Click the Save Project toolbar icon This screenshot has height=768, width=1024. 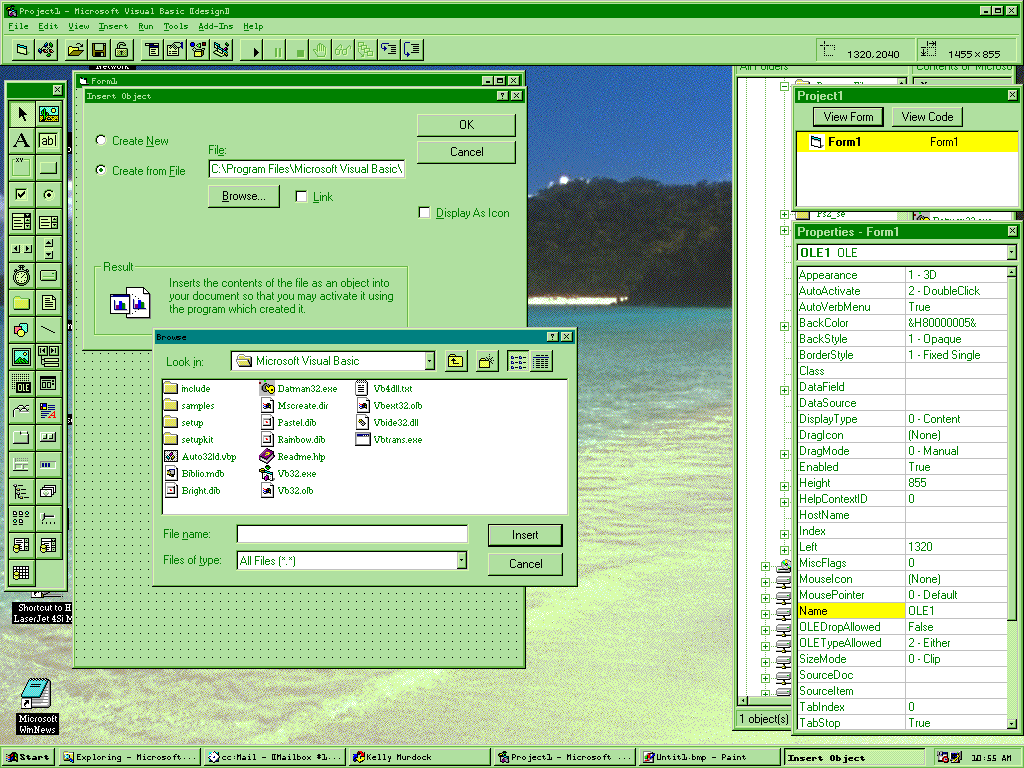[99, 50]
